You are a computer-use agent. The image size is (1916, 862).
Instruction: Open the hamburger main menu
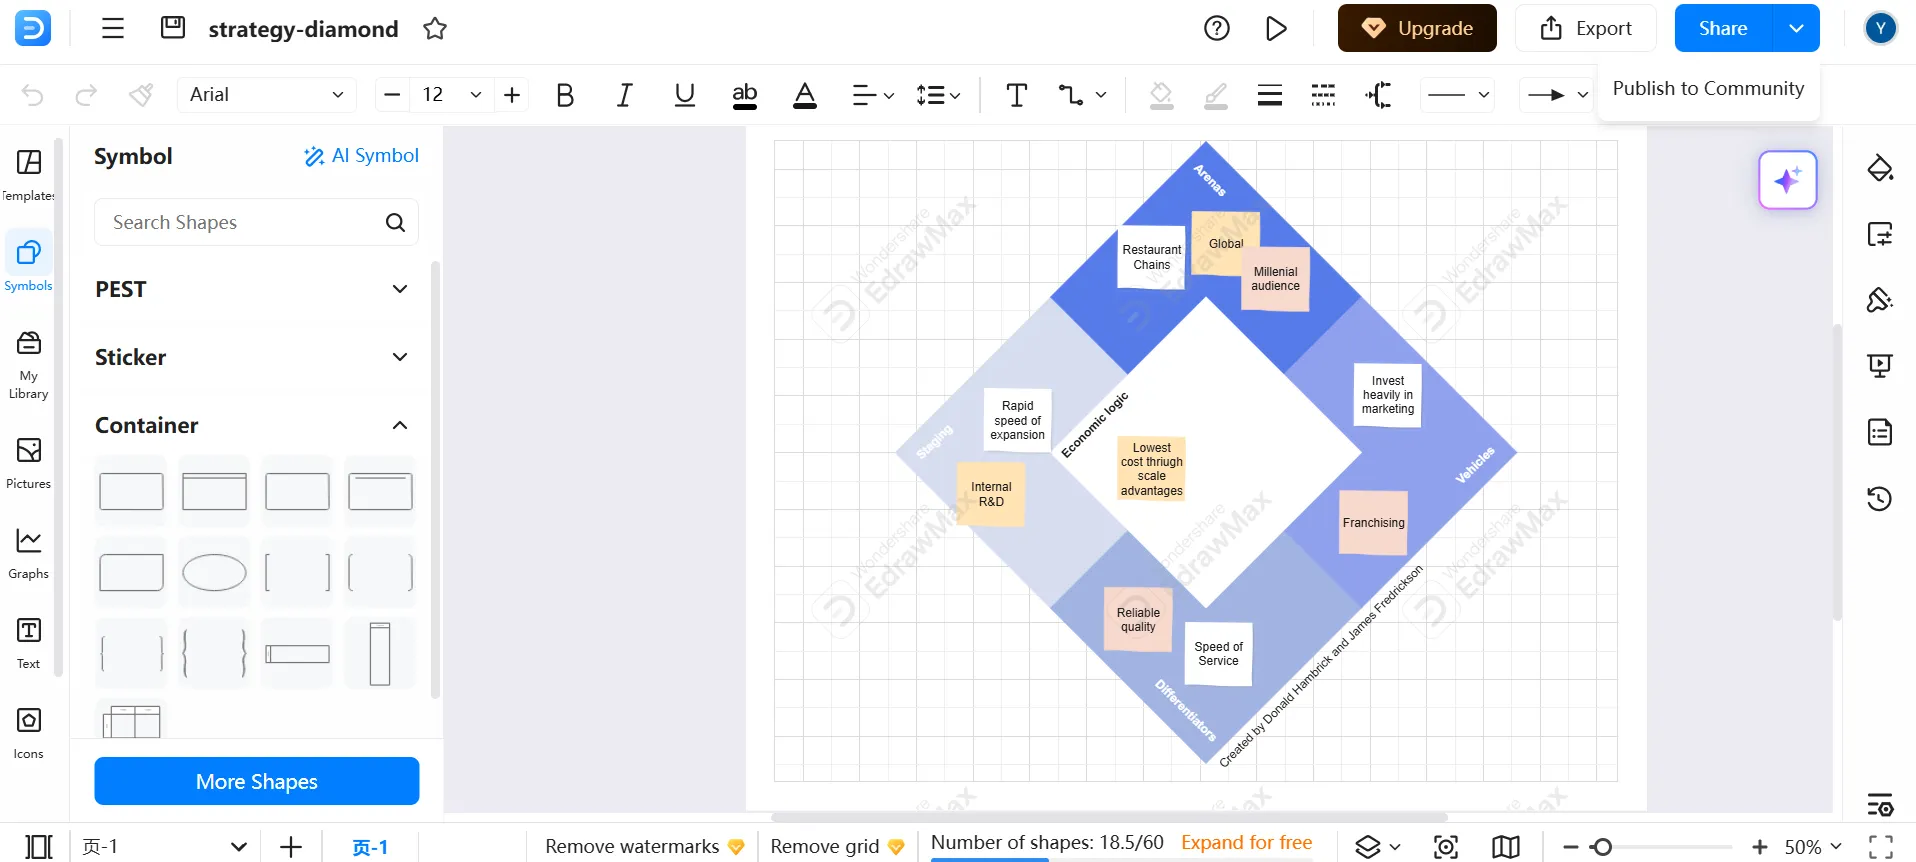[113, 28]
